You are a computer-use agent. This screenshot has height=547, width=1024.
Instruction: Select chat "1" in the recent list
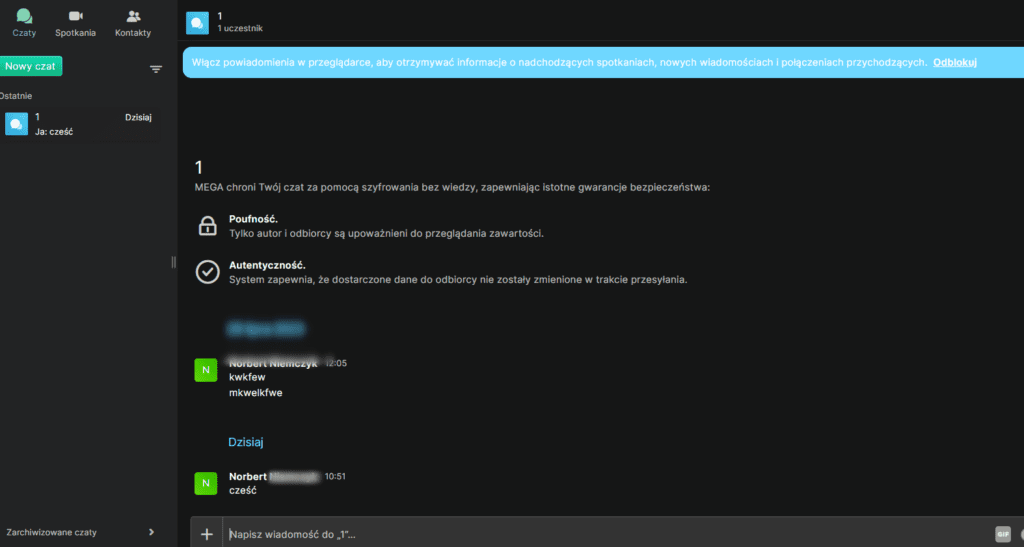click(80, 124)
